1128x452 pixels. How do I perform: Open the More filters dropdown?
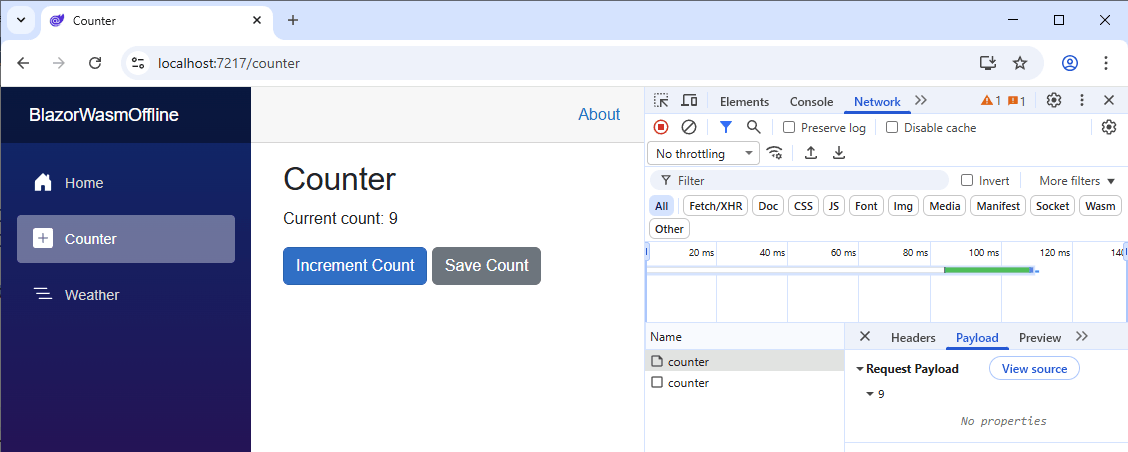point(1077,181)
